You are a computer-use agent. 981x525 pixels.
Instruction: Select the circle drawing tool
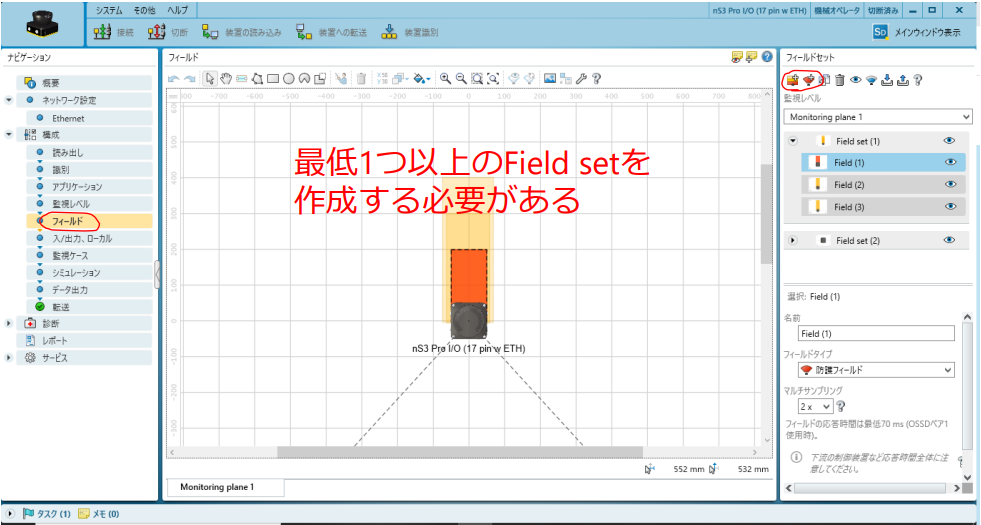288,79
